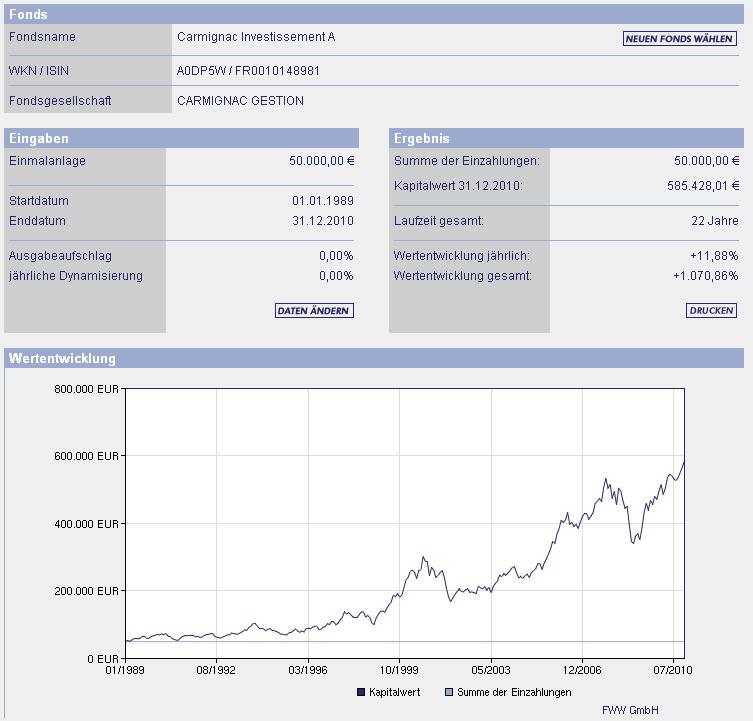This screenshot has width=753, height=721.
Task: Click the Kapitalwert value 585.428,01 €
Action: 703,185
